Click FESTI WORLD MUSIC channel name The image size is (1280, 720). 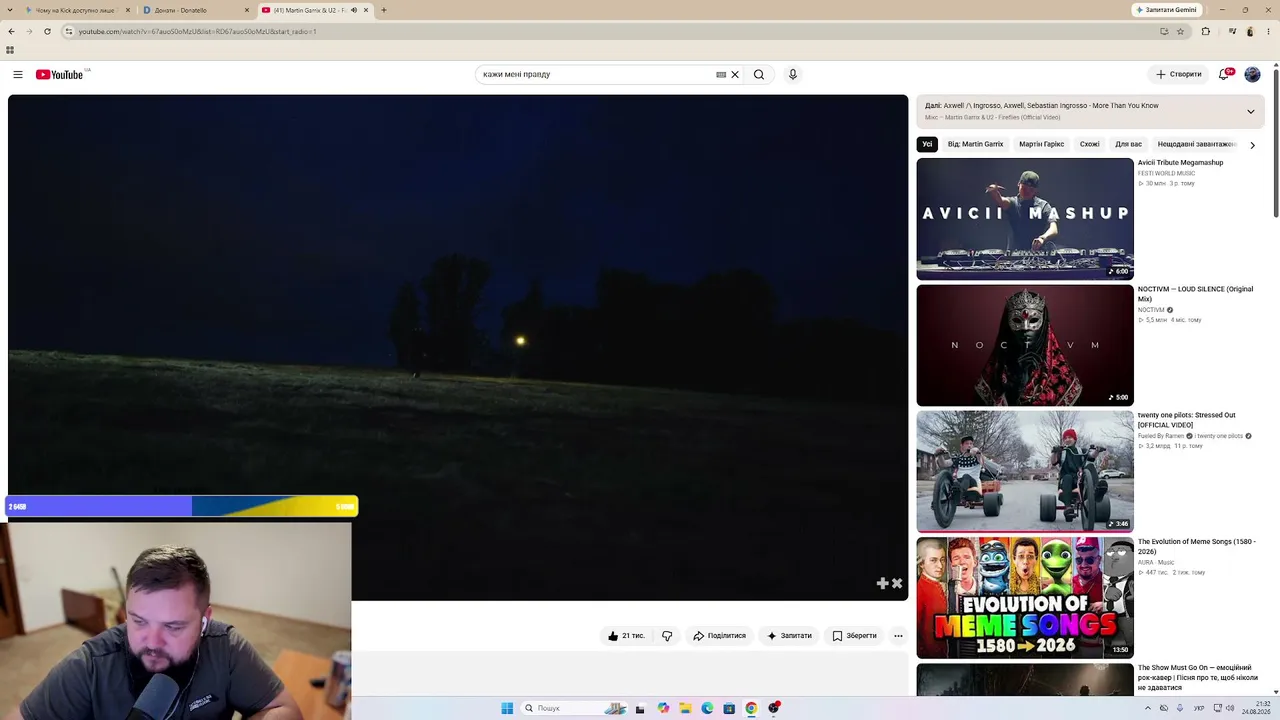click(x=1166, y=173)
